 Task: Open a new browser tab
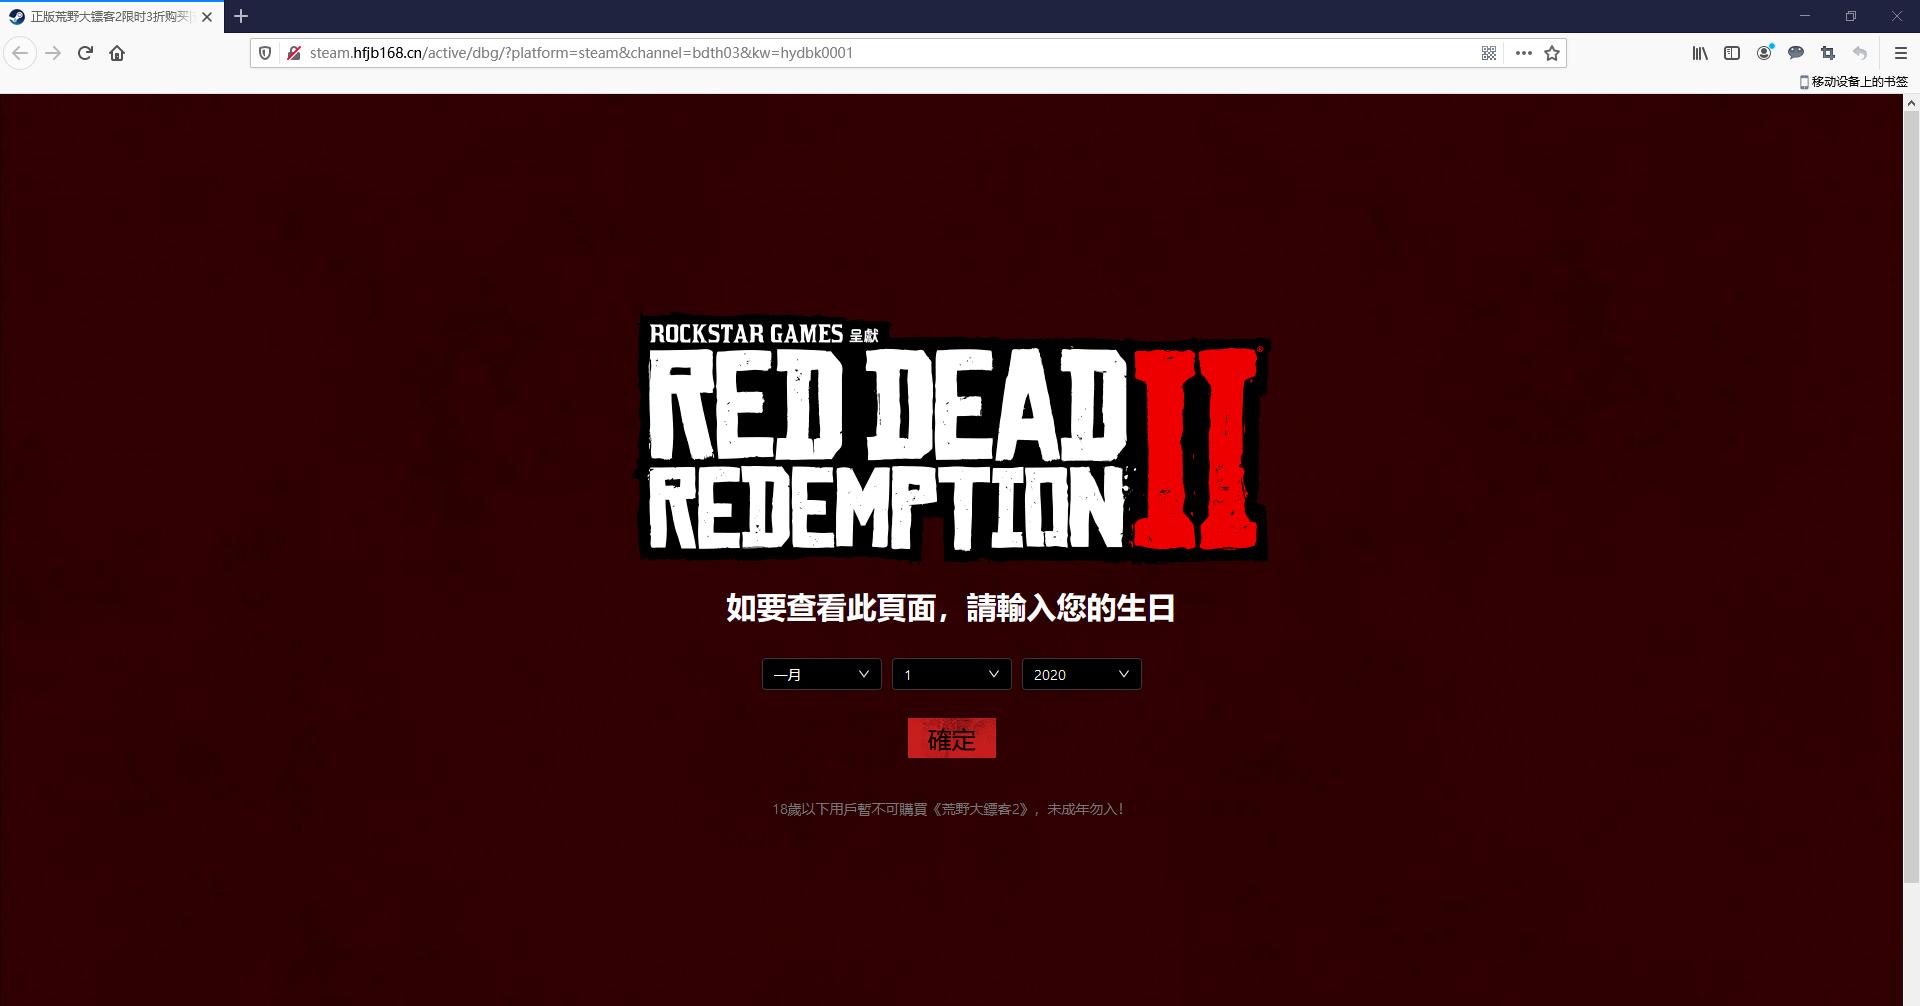241,16
